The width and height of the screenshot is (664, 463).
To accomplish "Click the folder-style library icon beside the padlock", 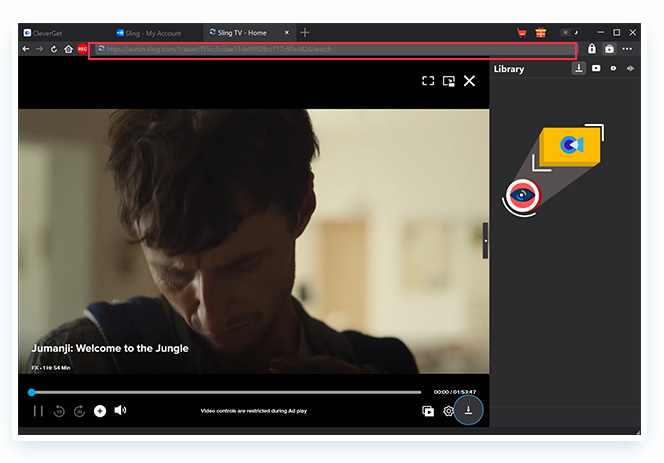I will [609, 49].
